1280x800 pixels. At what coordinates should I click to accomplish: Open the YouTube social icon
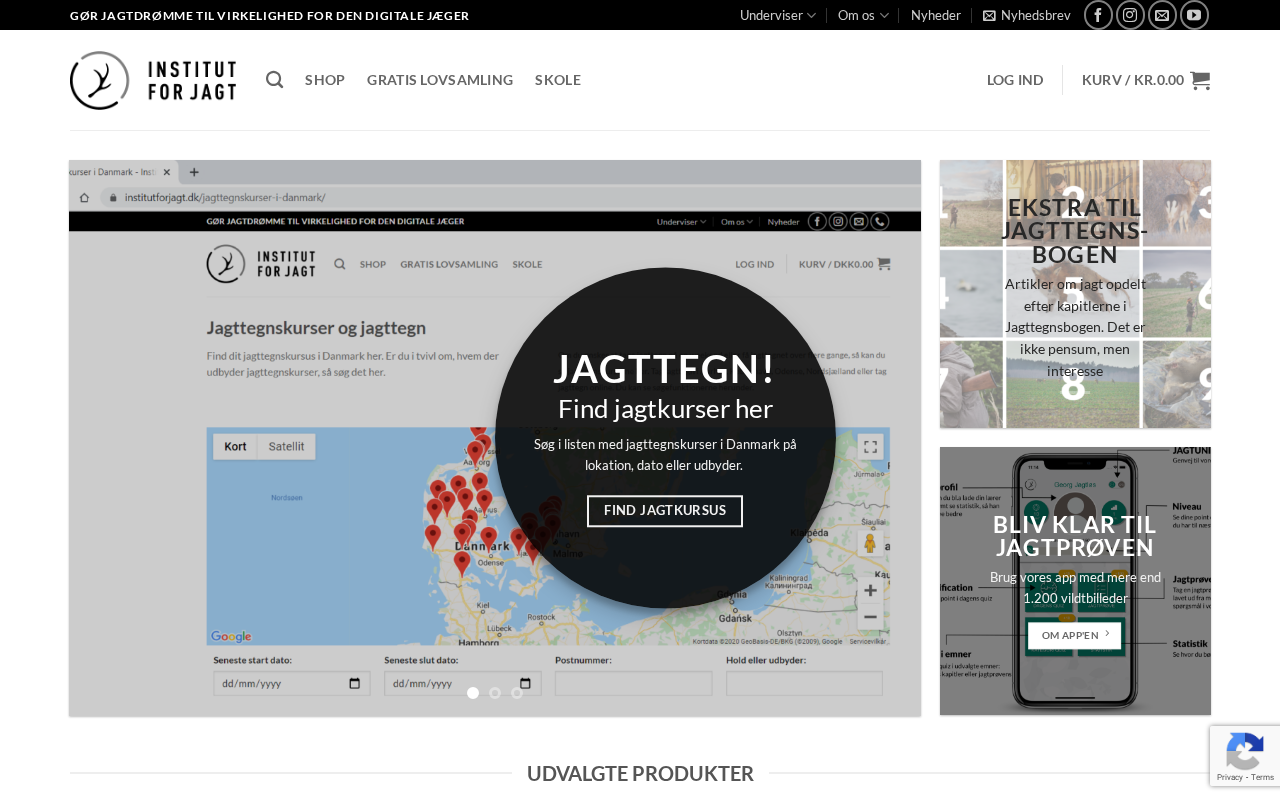[1194, 15]
